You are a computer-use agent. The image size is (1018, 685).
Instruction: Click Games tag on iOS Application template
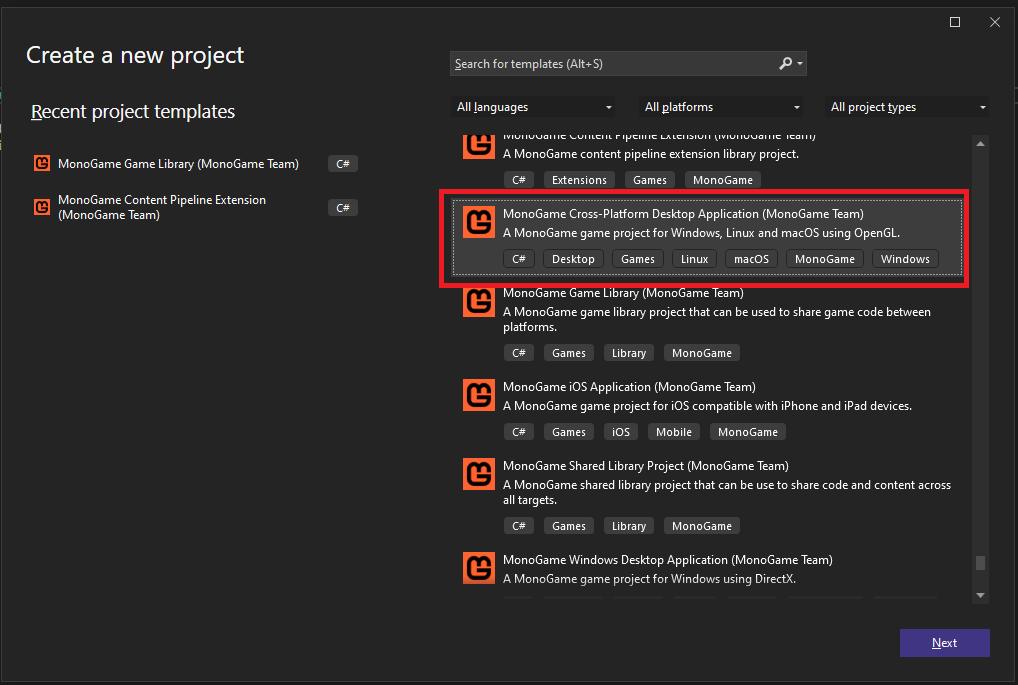coord(569,432)
